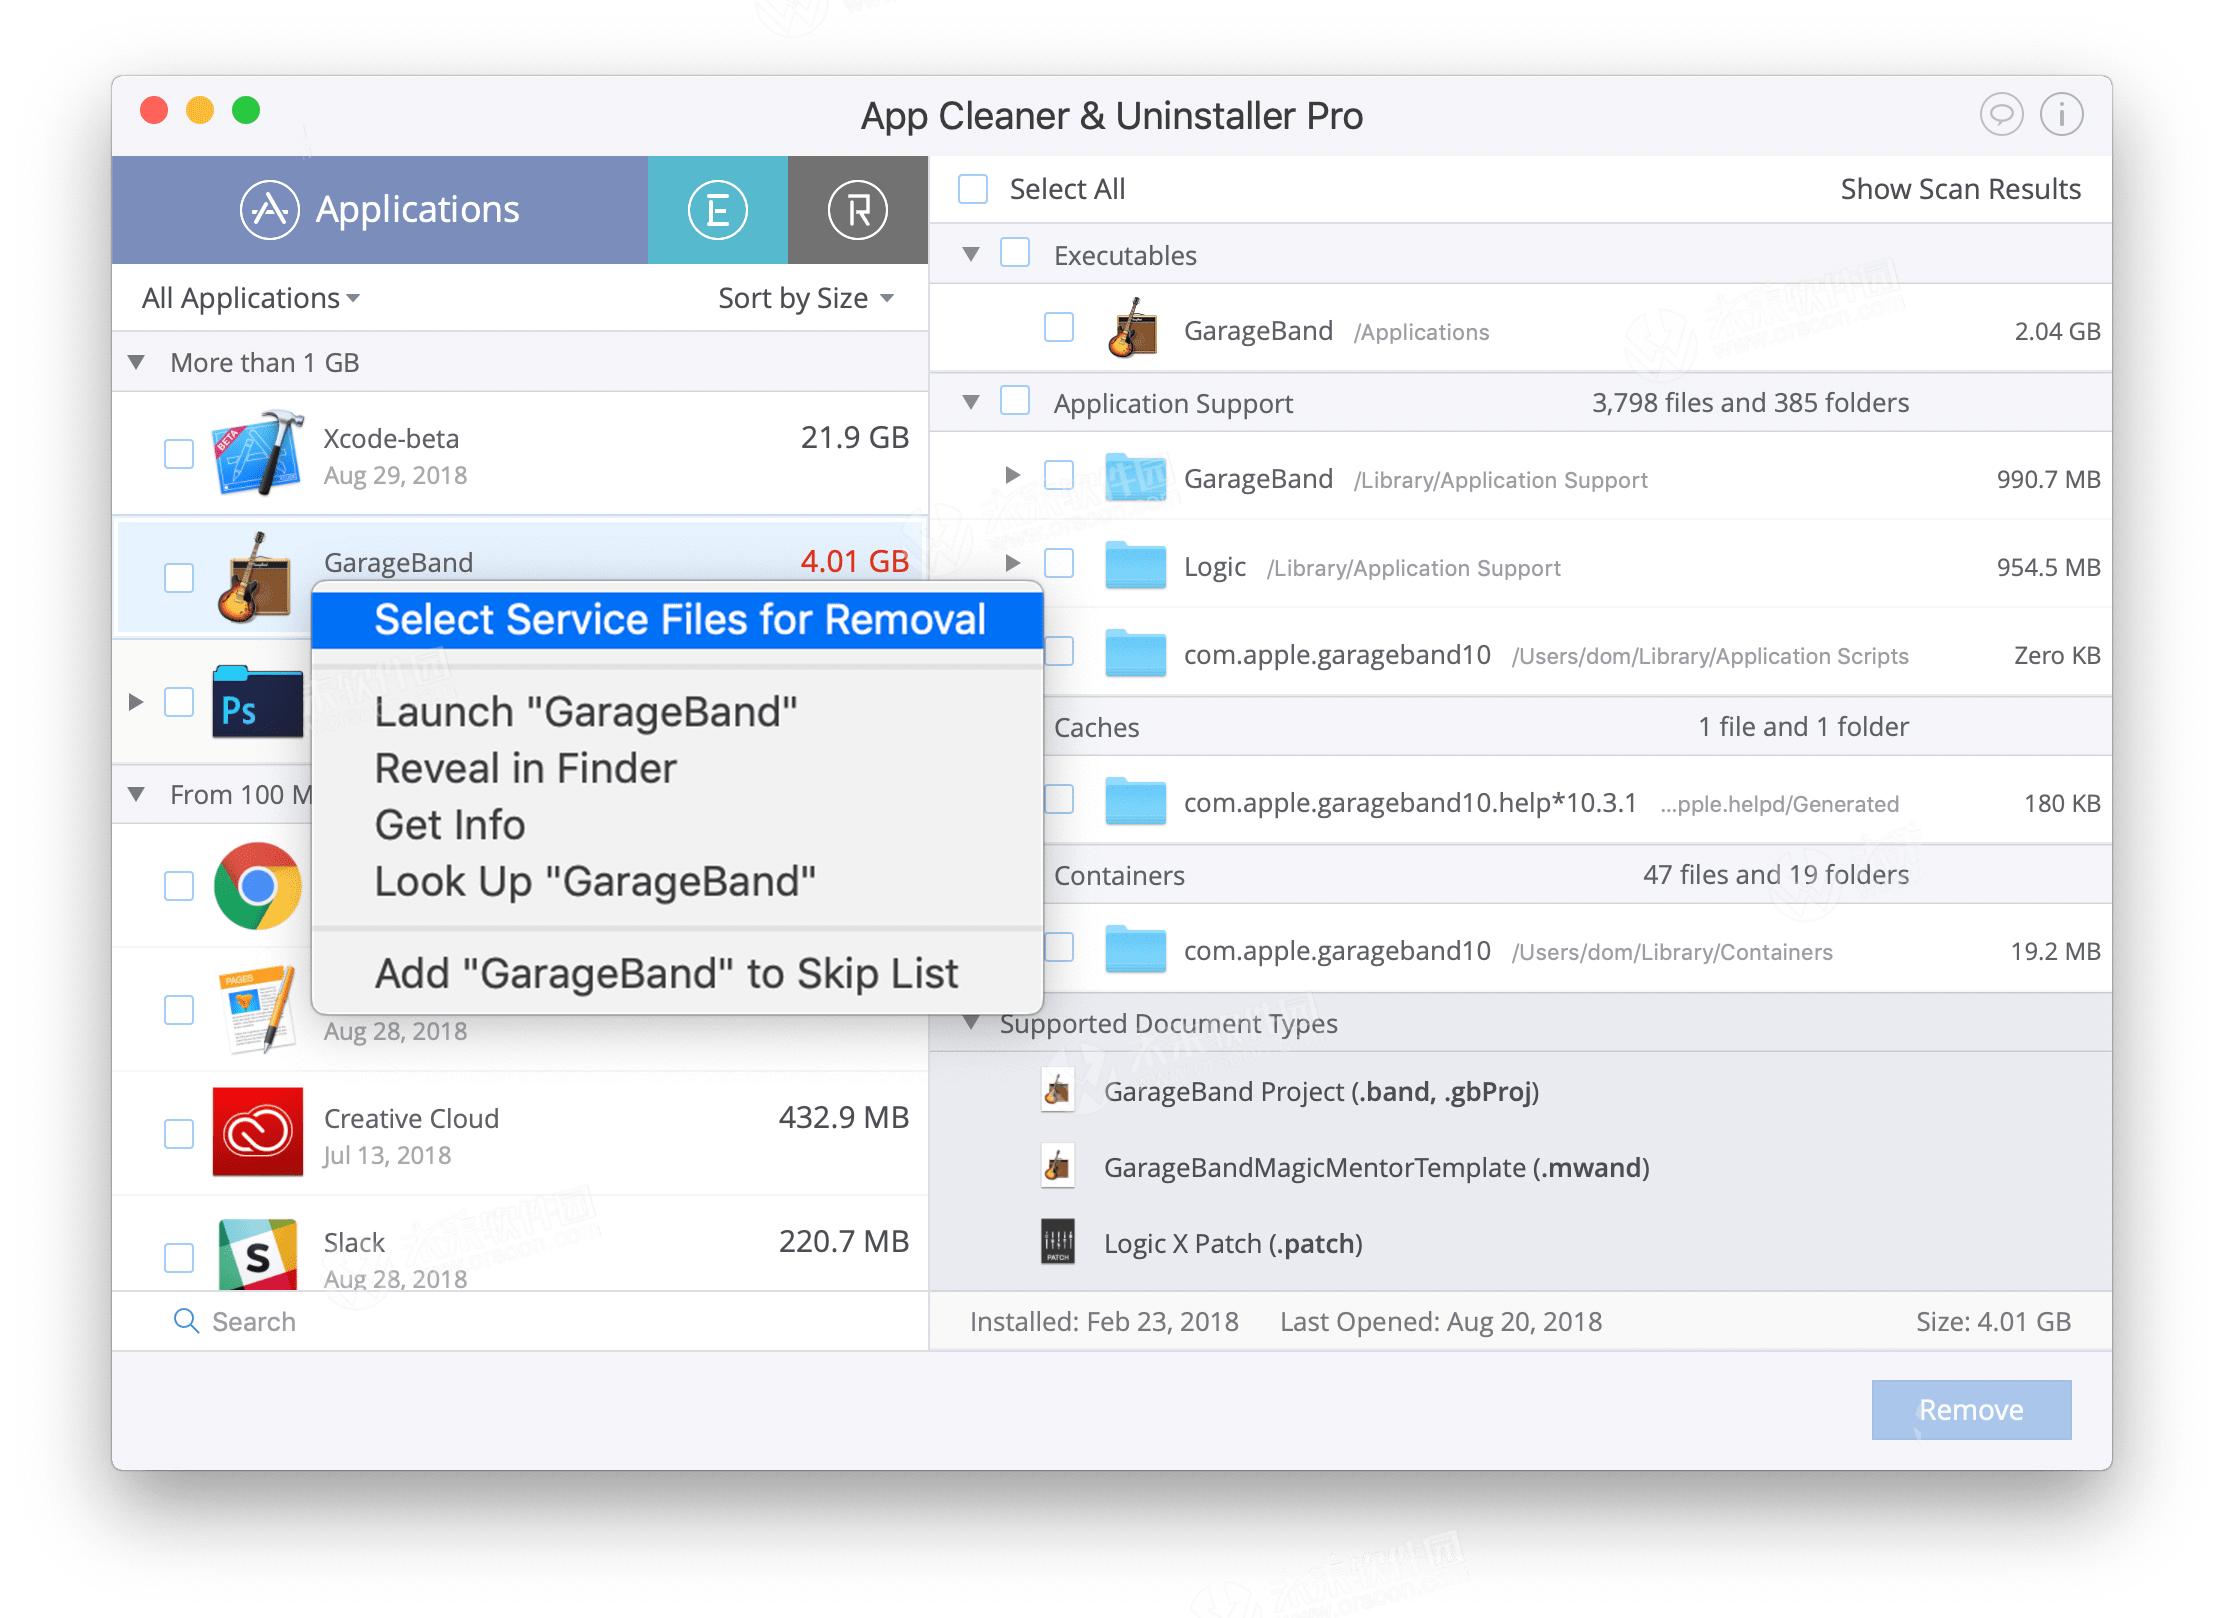Image resolution: width=2224 pixels, height=1618 pixels.
Task: Check the Select All checkbox
Action: coord(971,188)
